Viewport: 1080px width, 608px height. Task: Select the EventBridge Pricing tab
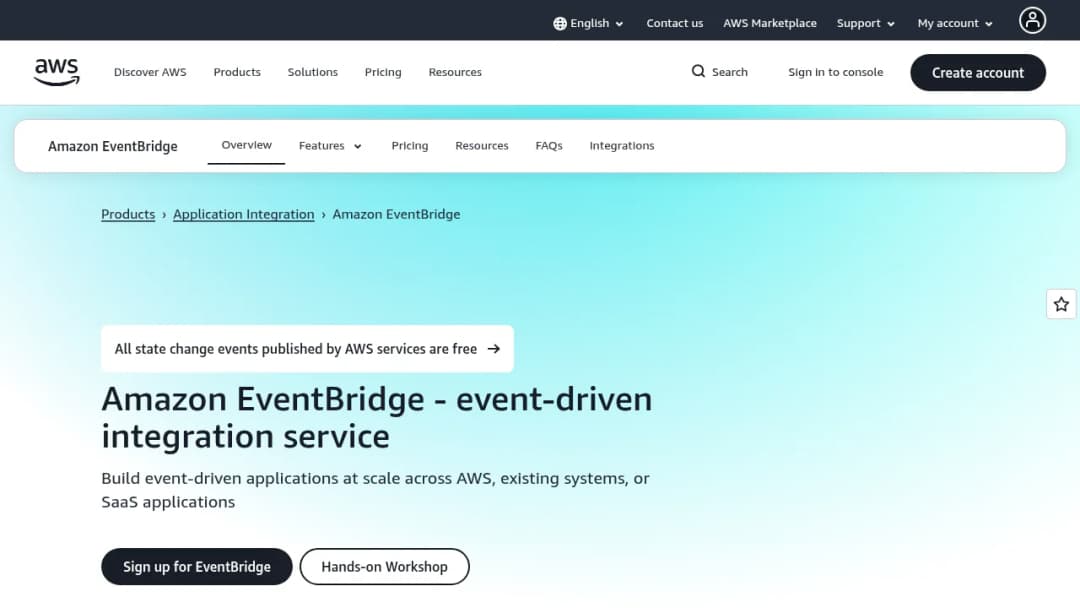click(x=410, y=146)
